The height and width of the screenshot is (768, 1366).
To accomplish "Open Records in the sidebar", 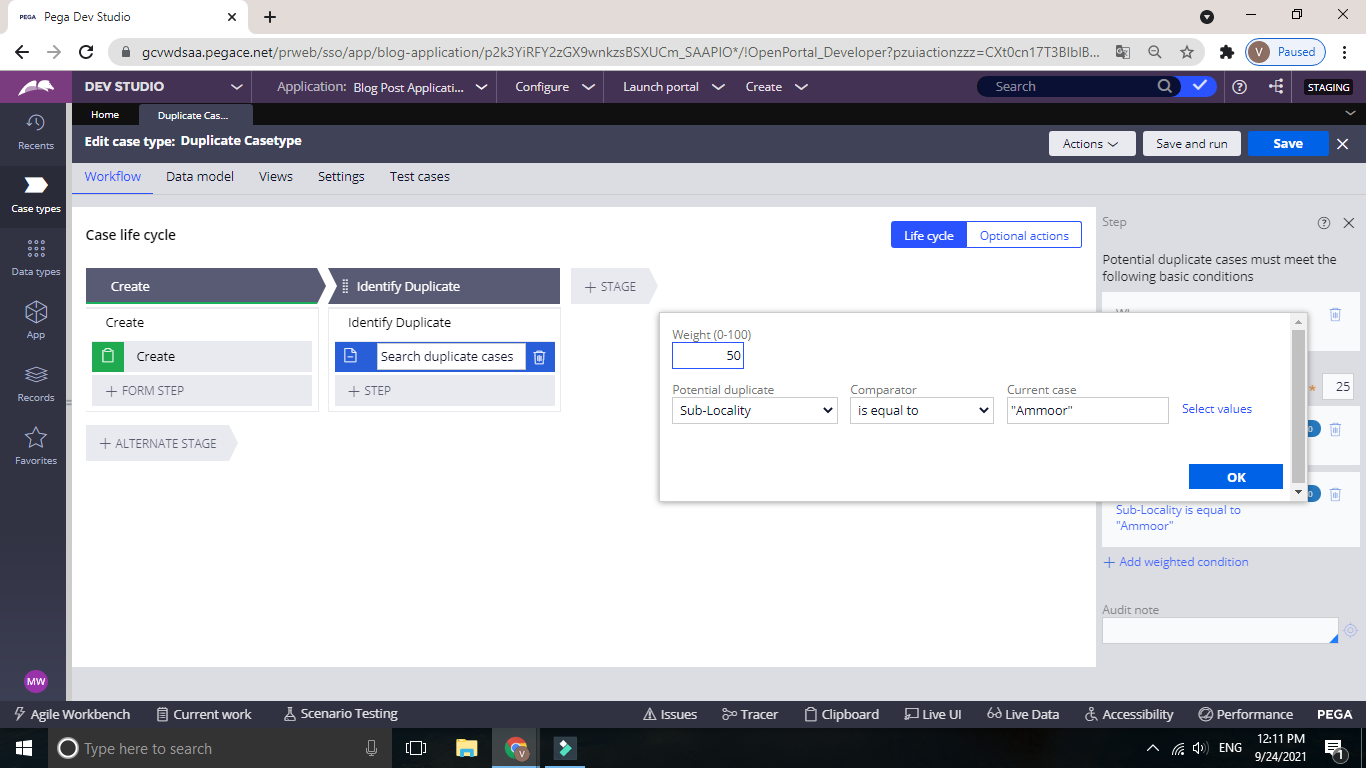I will click(36, 383).
